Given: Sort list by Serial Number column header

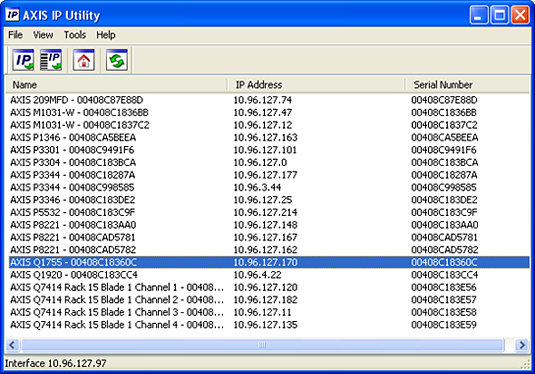Looking at the screenshot, I should (x=467, y=85).
